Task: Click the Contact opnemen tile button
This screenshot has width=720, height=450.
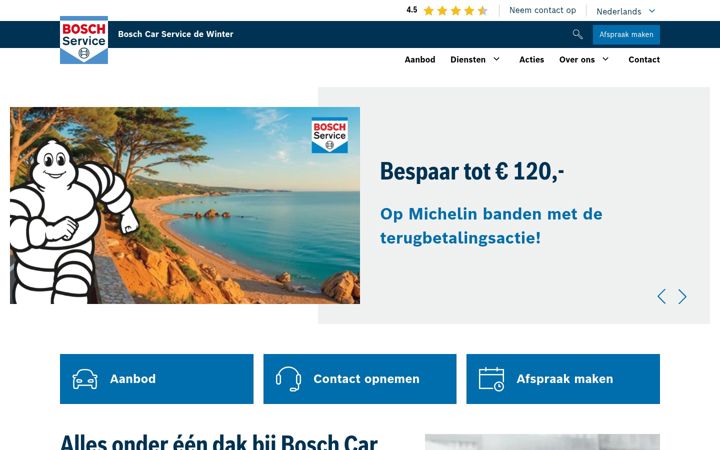Action: (x=360, y=379)
